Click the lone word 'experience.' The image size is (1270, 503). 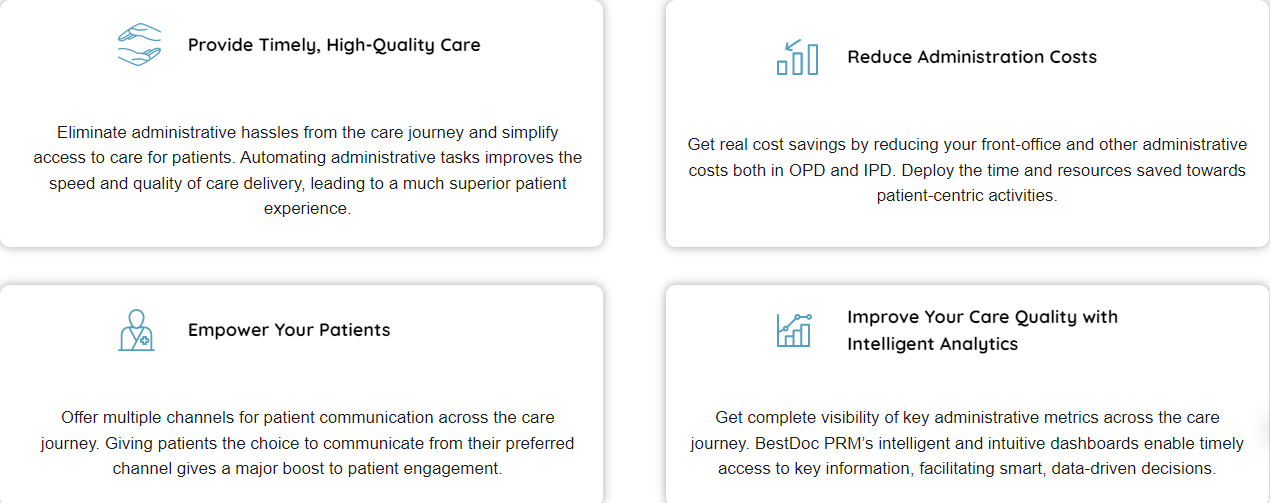tap(307, 209)
